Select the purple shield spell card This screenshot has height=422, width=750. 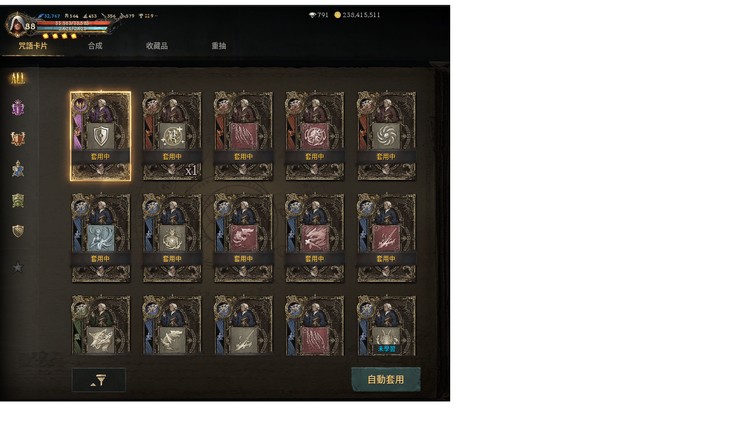(100, 136)
